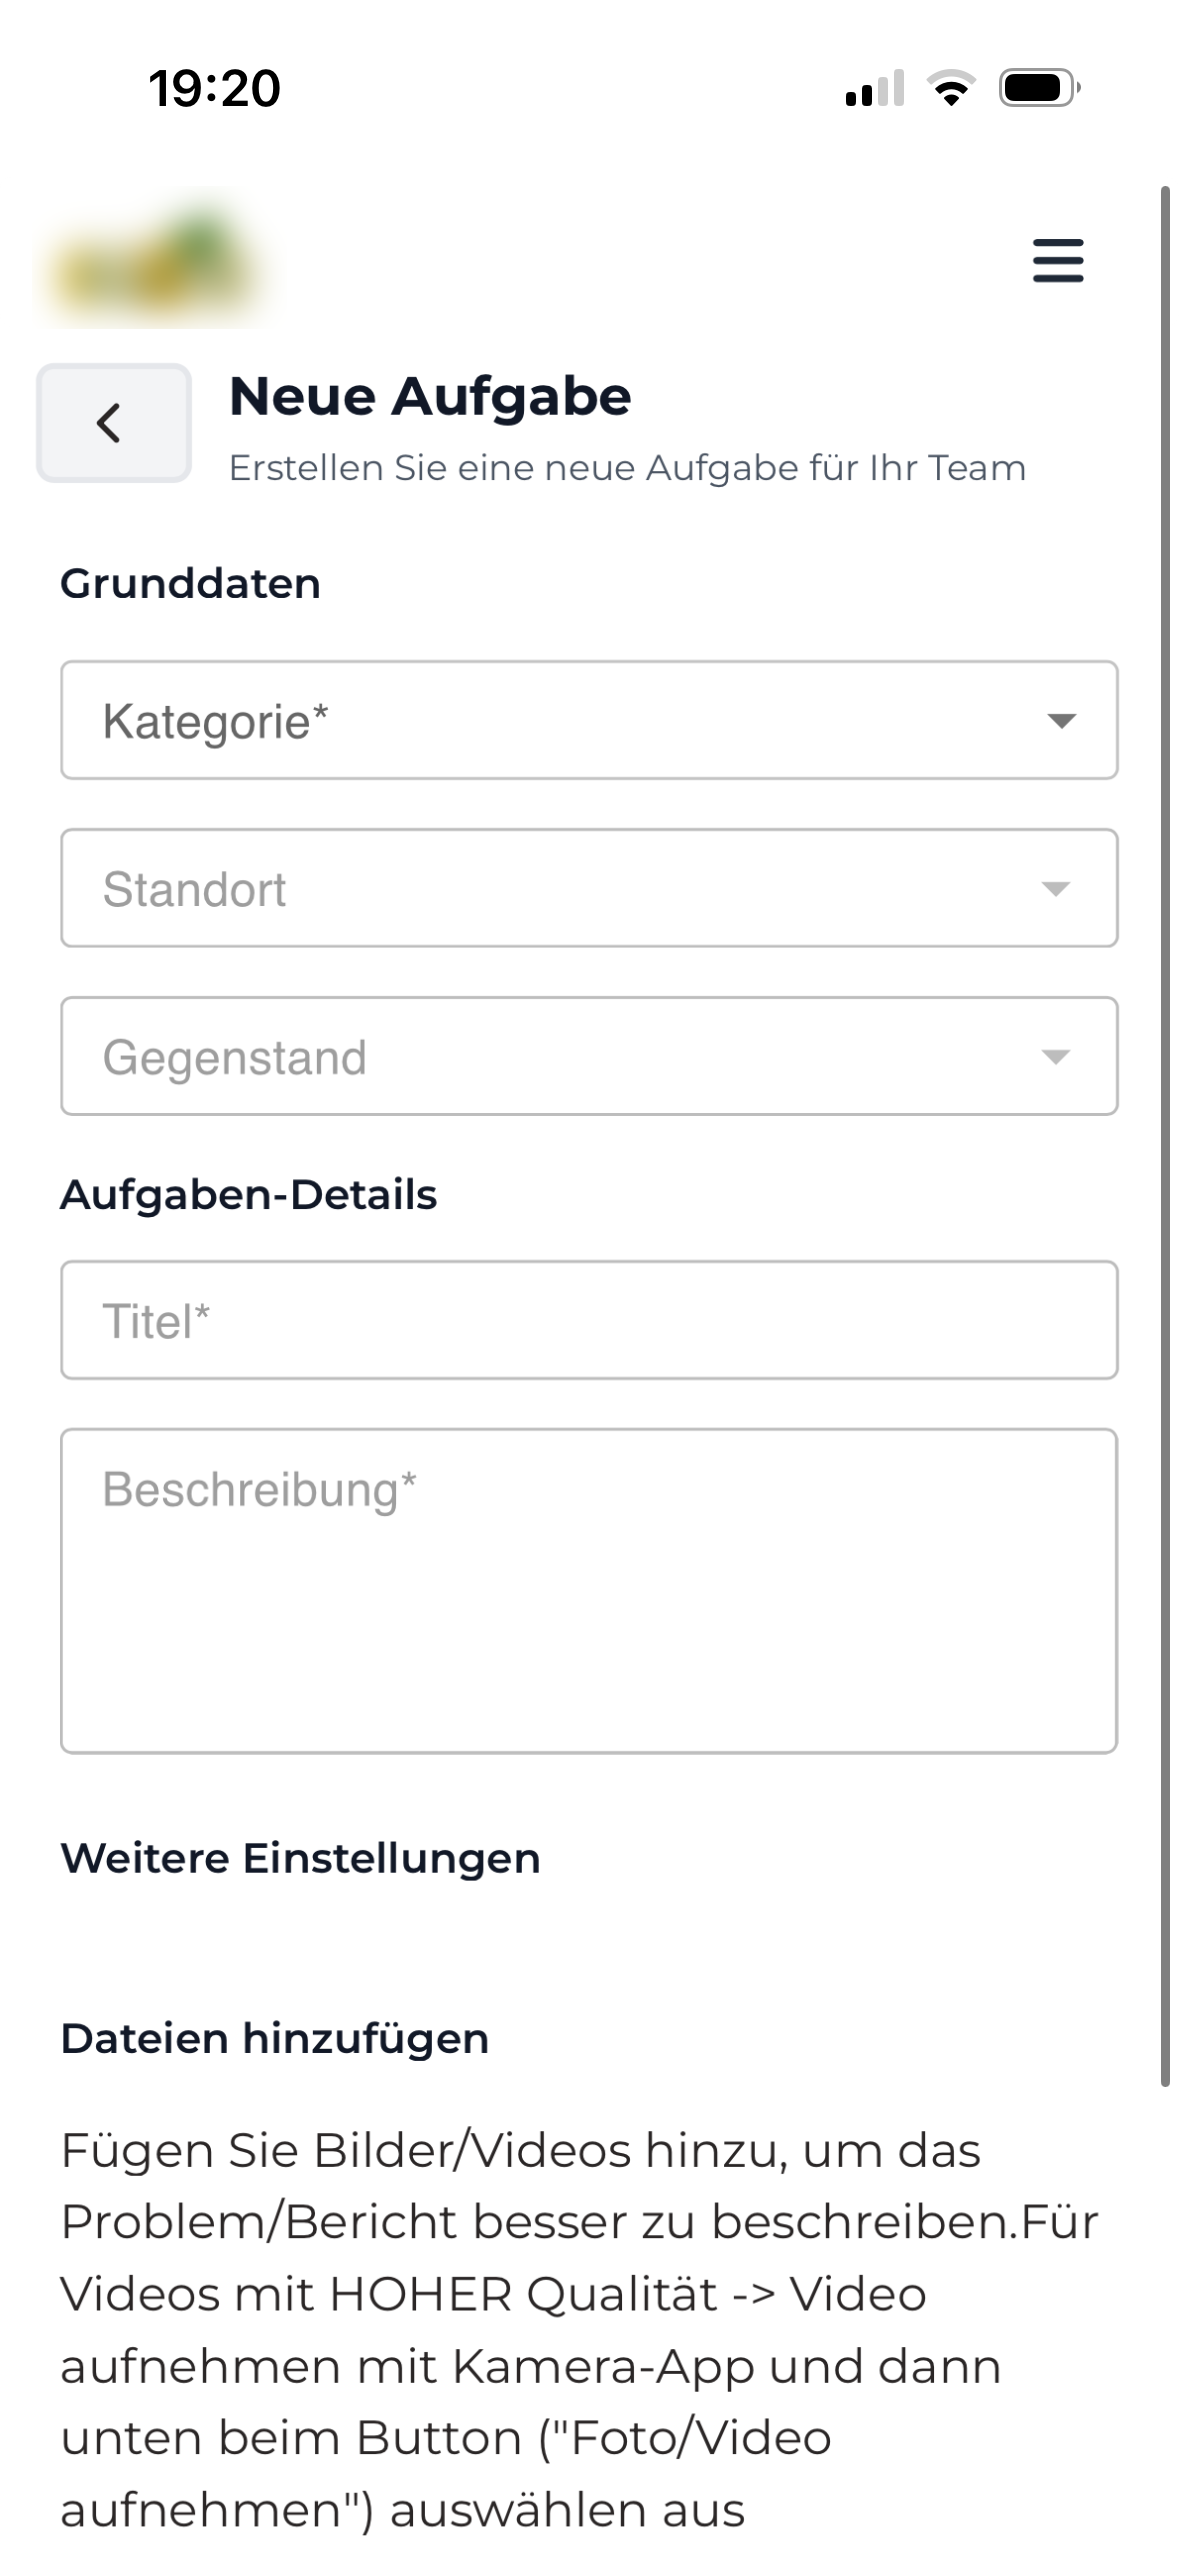Open the hamburger navigation menu
Image resolution: width=1179 pixels, height=2556 pixels.
tap(1056, 261)
